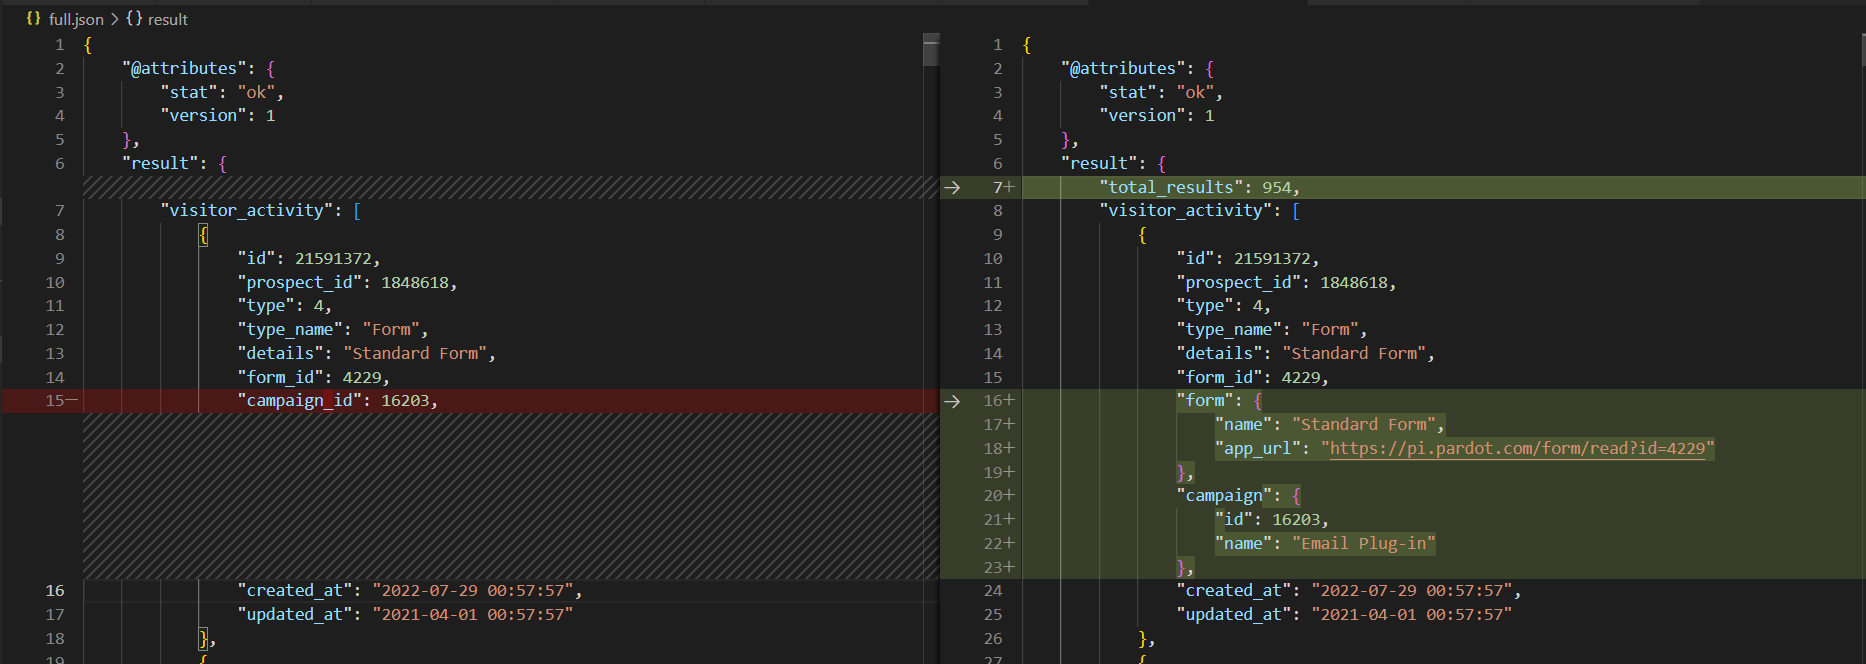Image resolution: width=1866 pixels, height=664 pixels.
Task: Click the left editor's vertical scrollbar thumb
Action: [931, 50]
